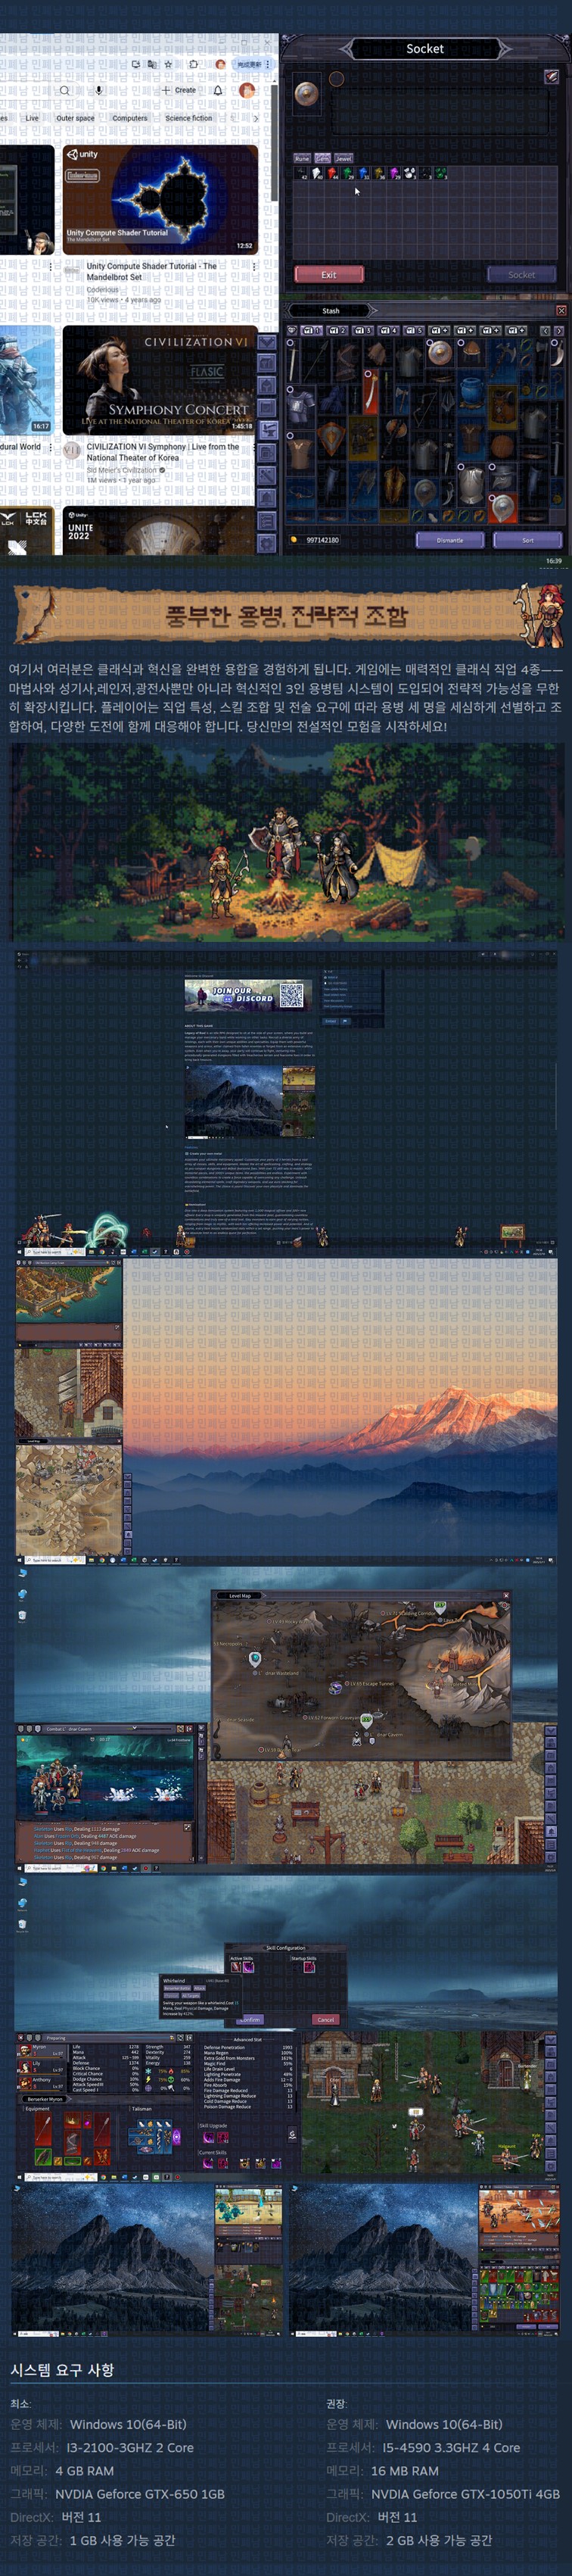This screenshot has height=2576, width=572.
Task: Switch to the Rune tab
Action: point(301,158)
